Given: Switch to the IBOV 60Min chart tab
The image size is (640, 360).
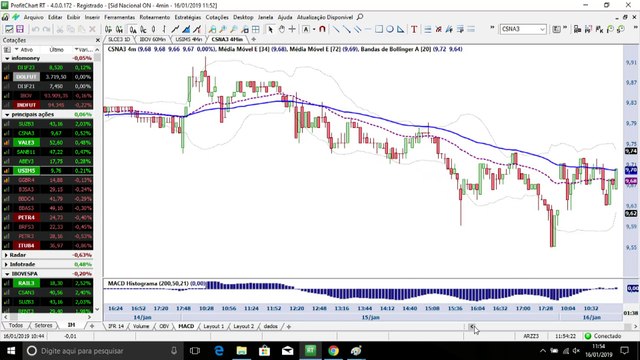Looking at the screenshot, I should pyautogui.click(x=153, y=39).
